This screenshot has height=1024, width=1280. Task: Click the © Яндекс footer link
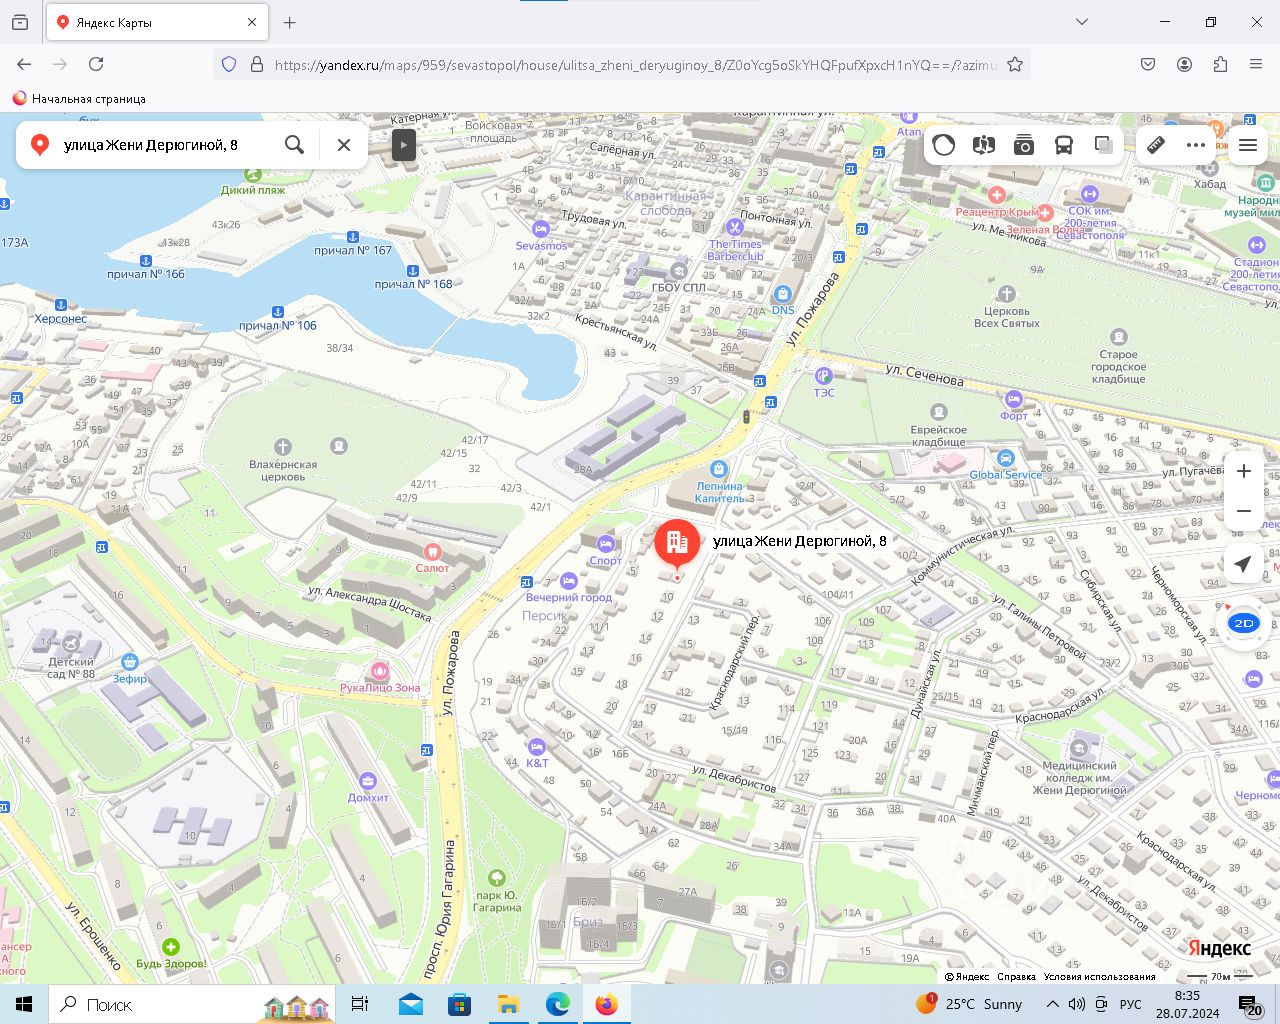[967, 977]
